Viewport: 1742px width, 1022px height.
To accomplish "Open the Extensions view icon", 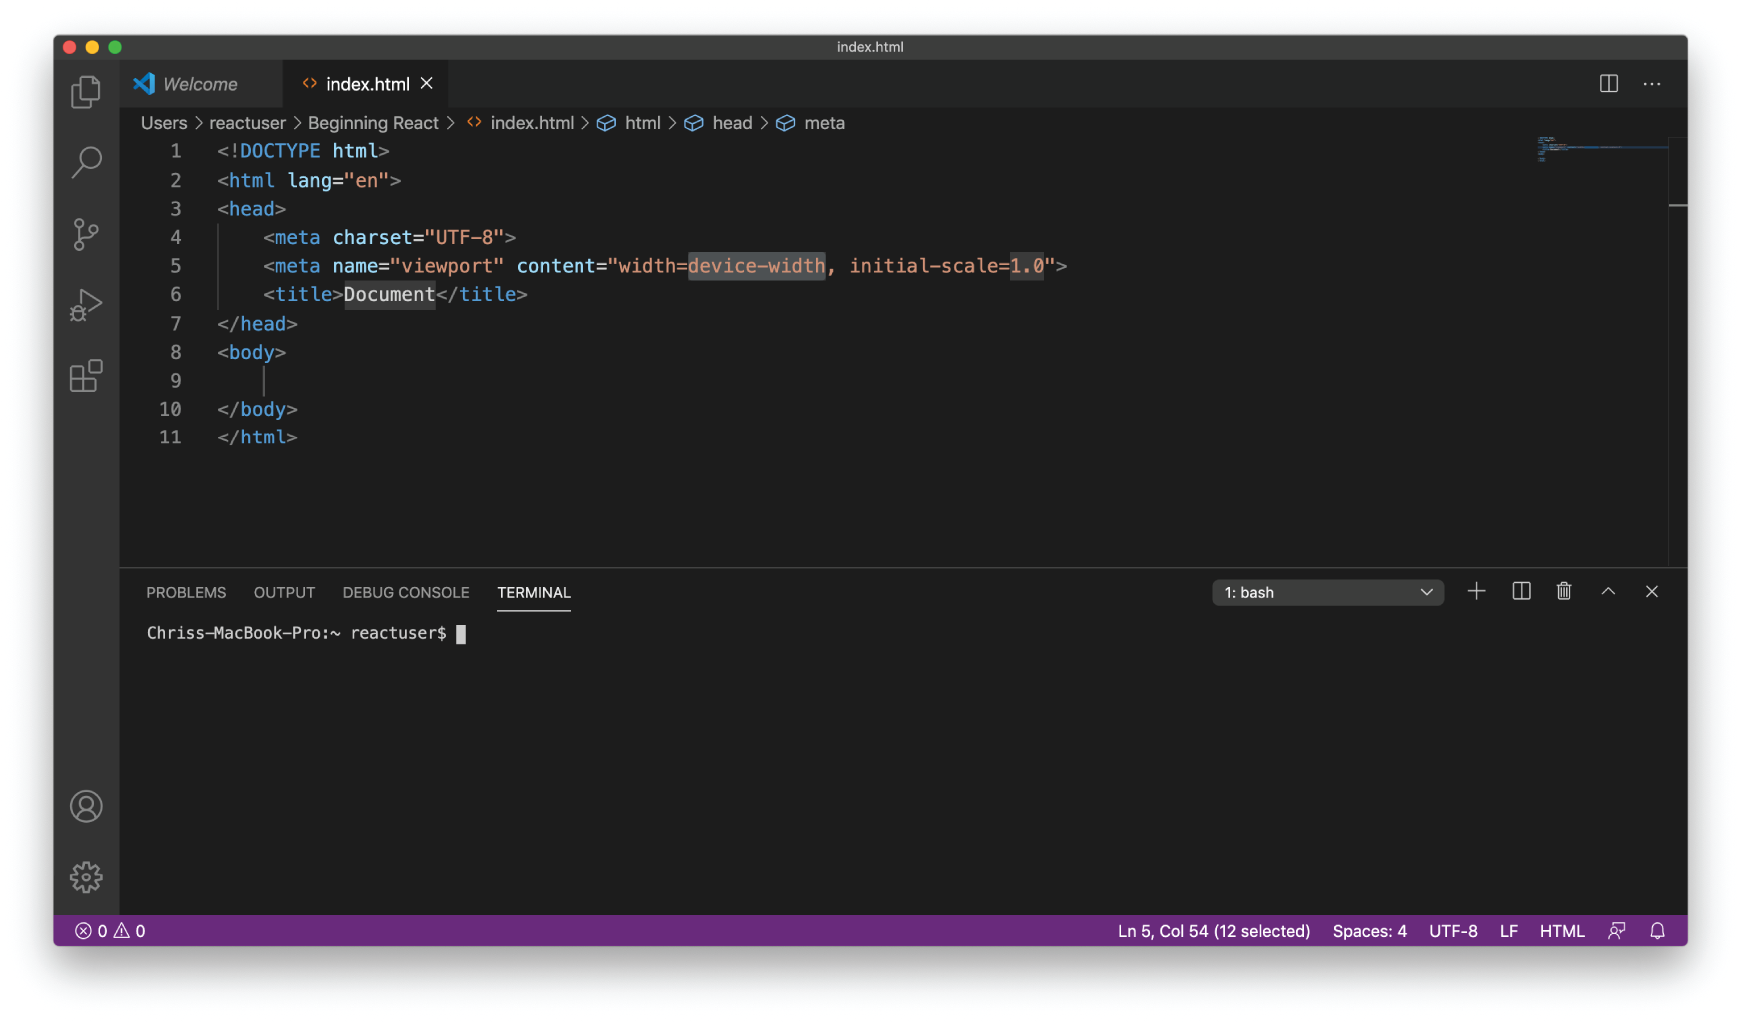I will click(x=86, y=375).
